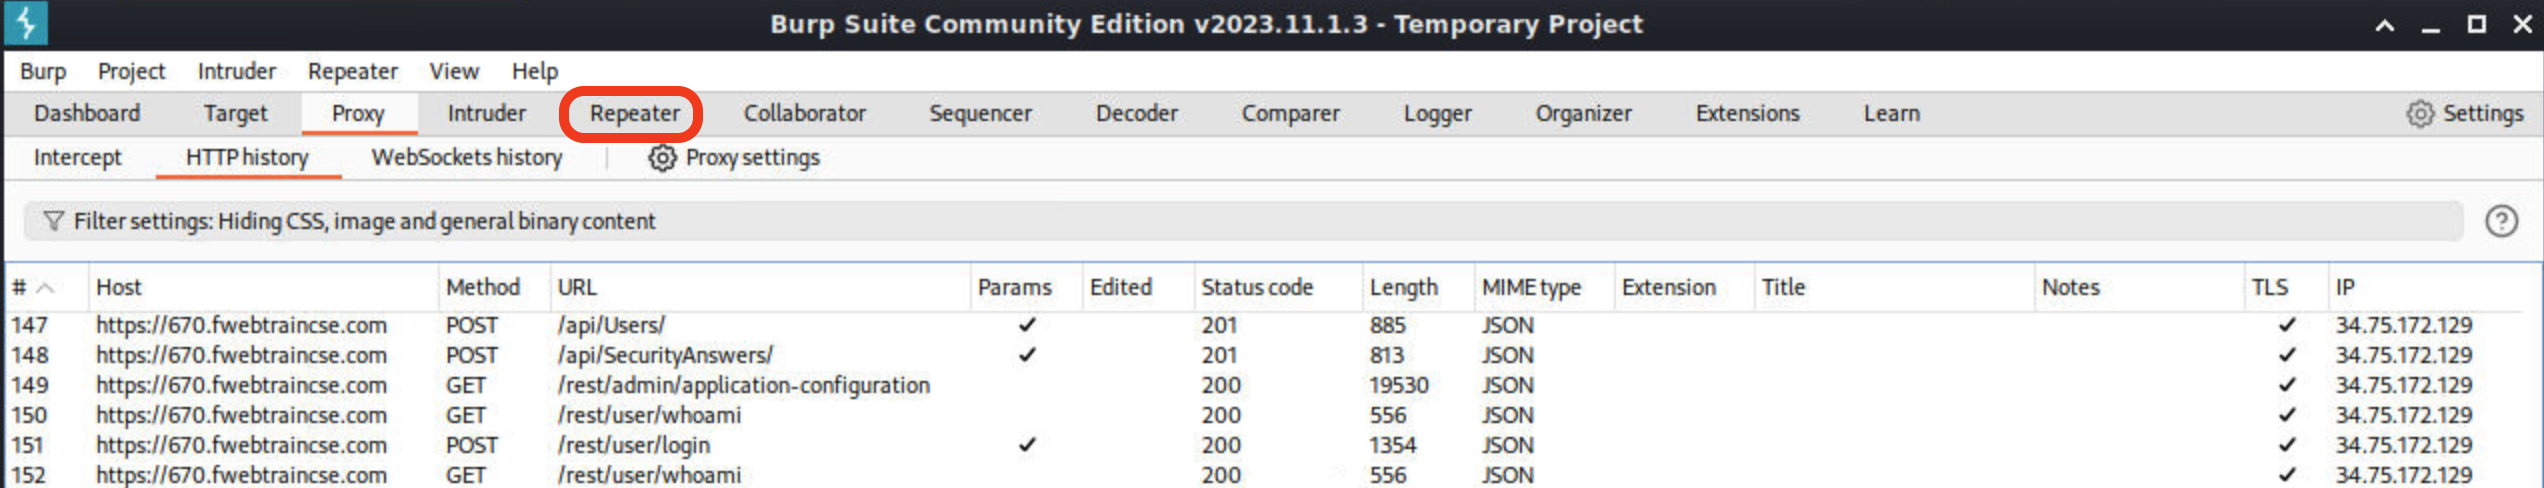Click the filter settings bar

[1243, 221]
